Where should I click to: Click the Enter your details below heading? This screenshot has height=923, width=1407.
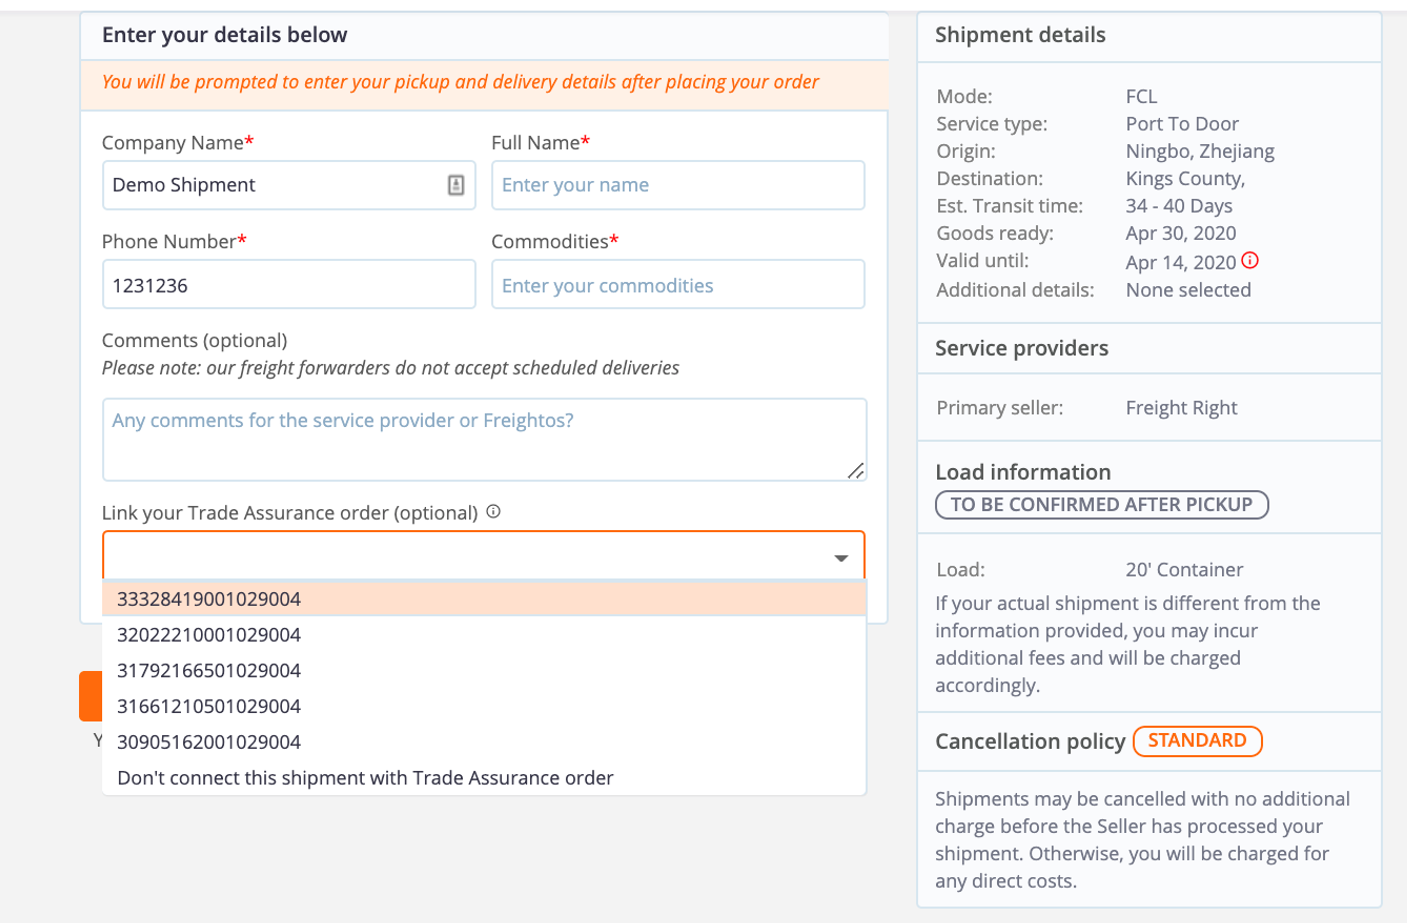(225, 35)
